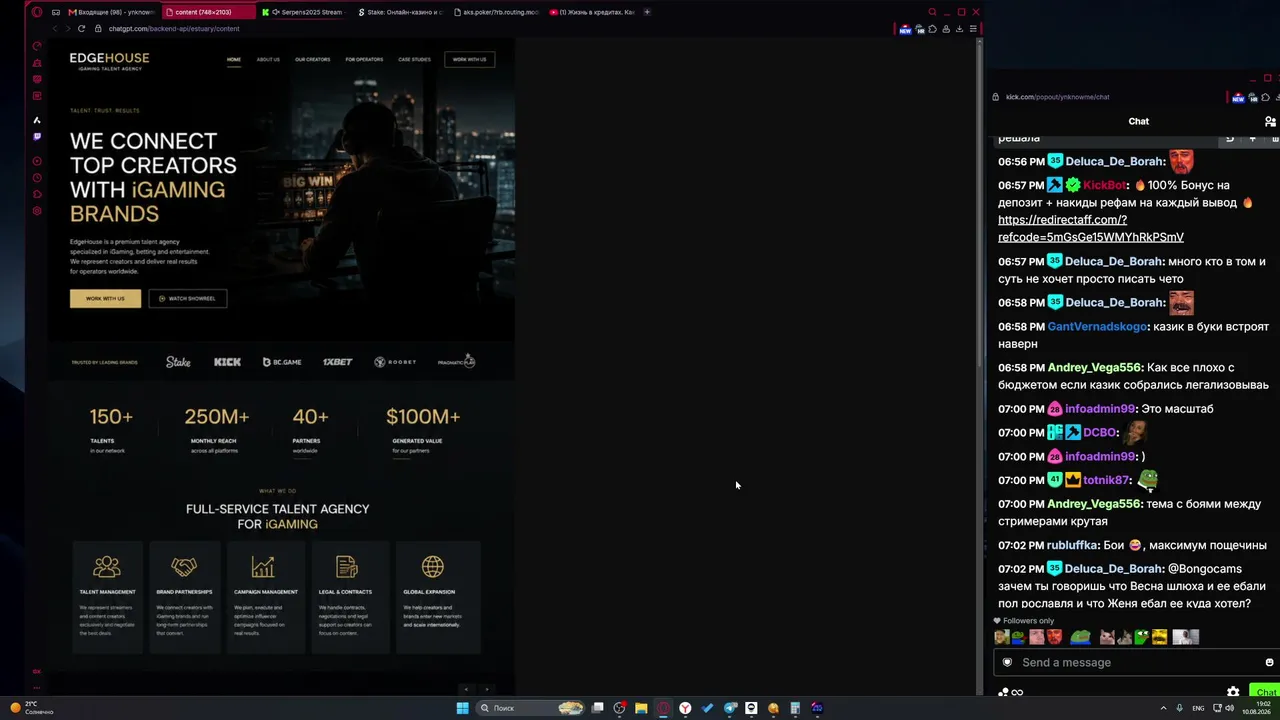
Task: Open Telegram from the taskbar
Action: click(x=730, y=708)
